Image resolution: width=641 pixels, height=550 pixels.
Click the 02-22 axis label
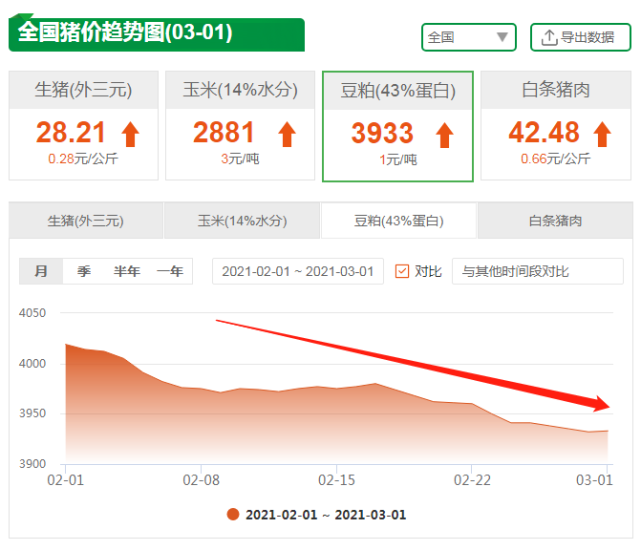[472, 480]
